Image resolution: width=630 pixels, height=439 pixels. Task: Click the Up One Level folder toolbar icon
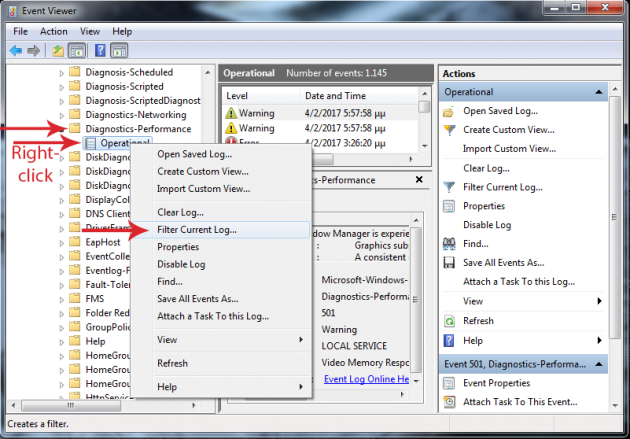(60, 51)
